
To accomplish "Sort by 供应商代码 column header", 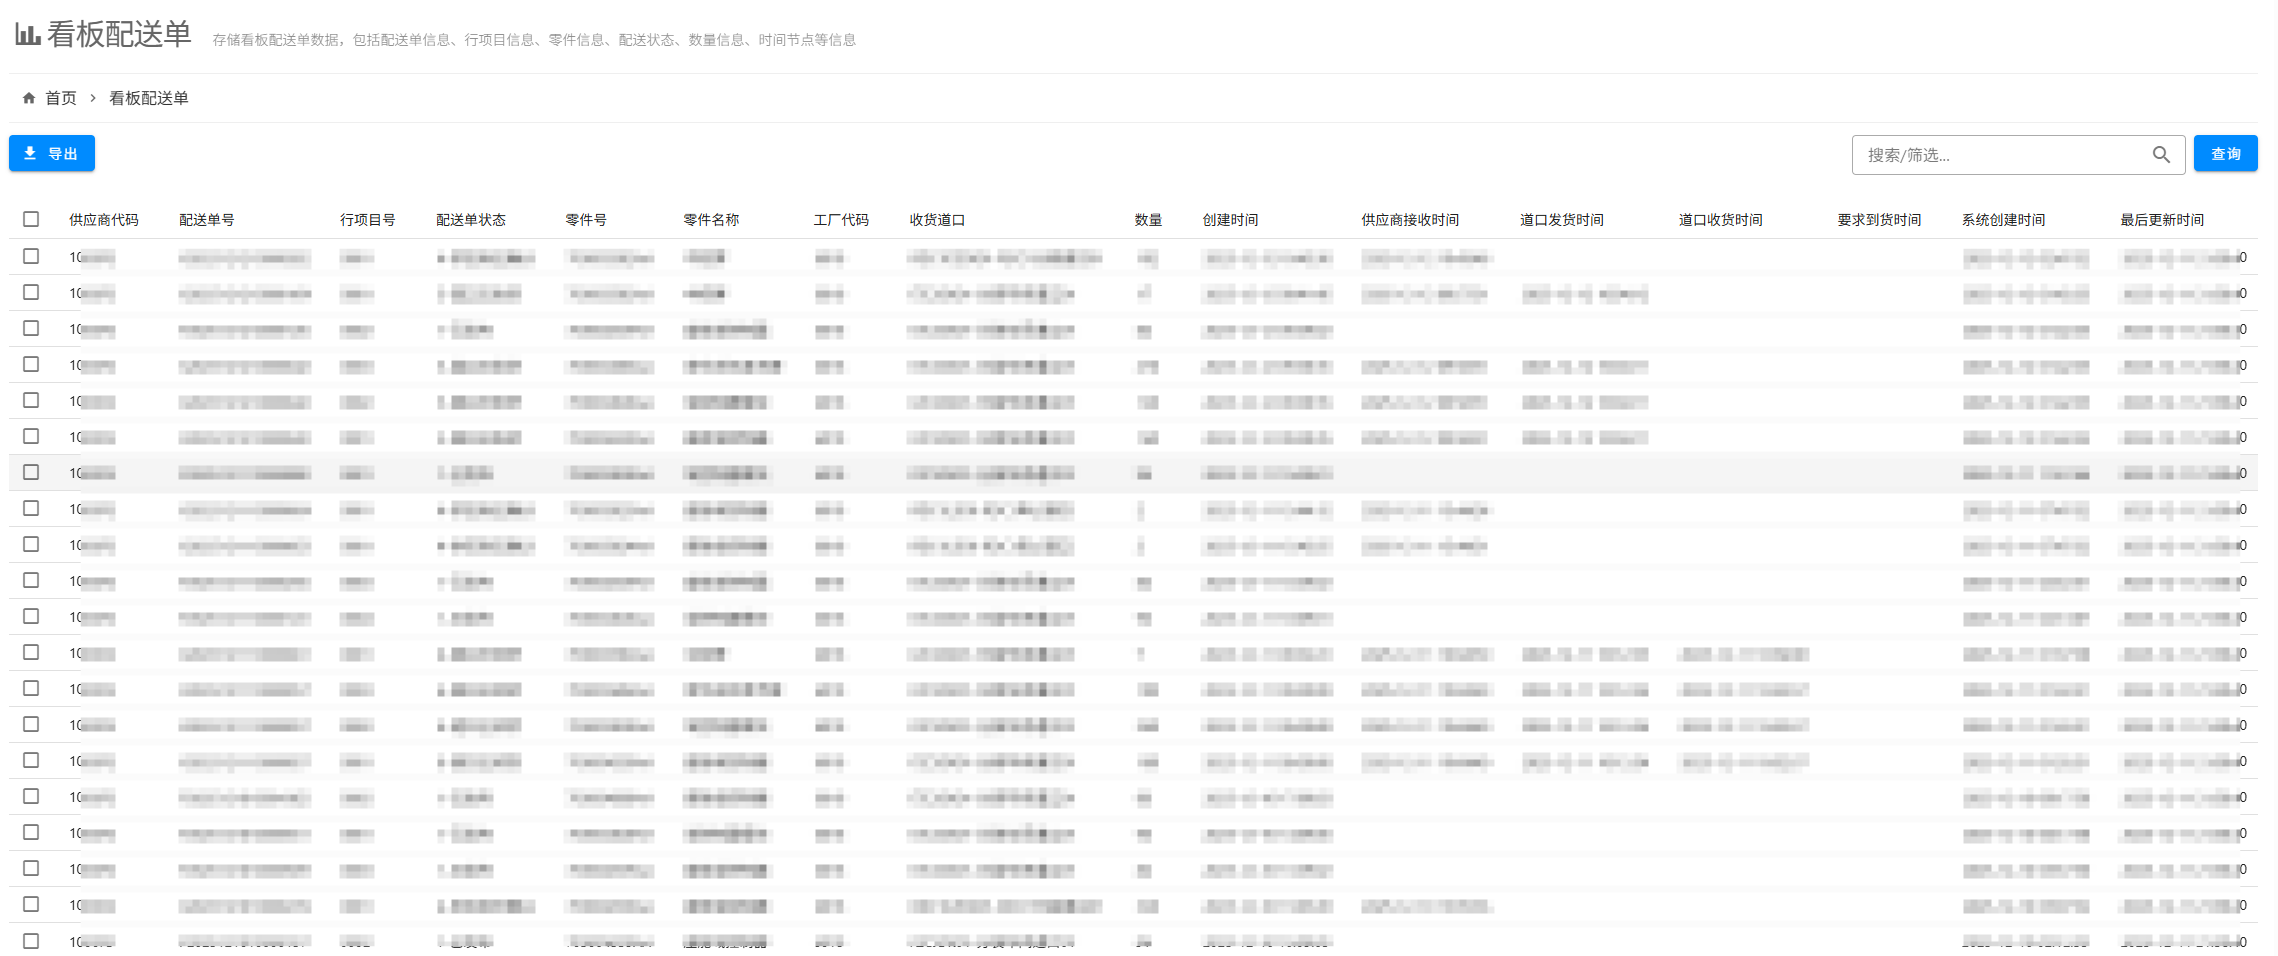I will pyautogui.click(x=103, y=220).
